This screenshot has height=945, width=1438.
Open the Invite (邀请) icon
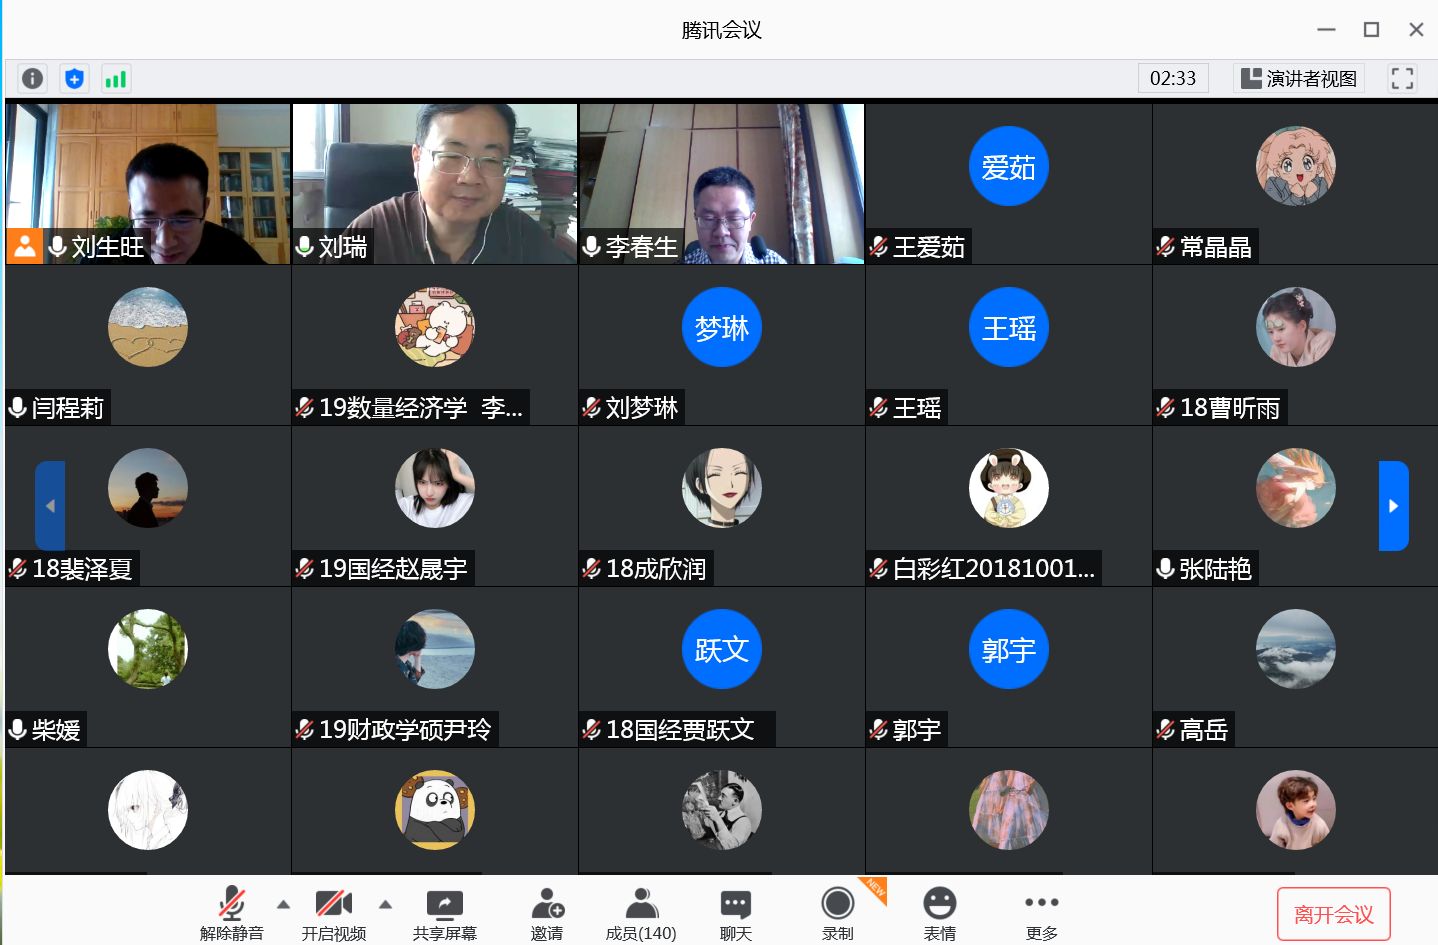547,913
